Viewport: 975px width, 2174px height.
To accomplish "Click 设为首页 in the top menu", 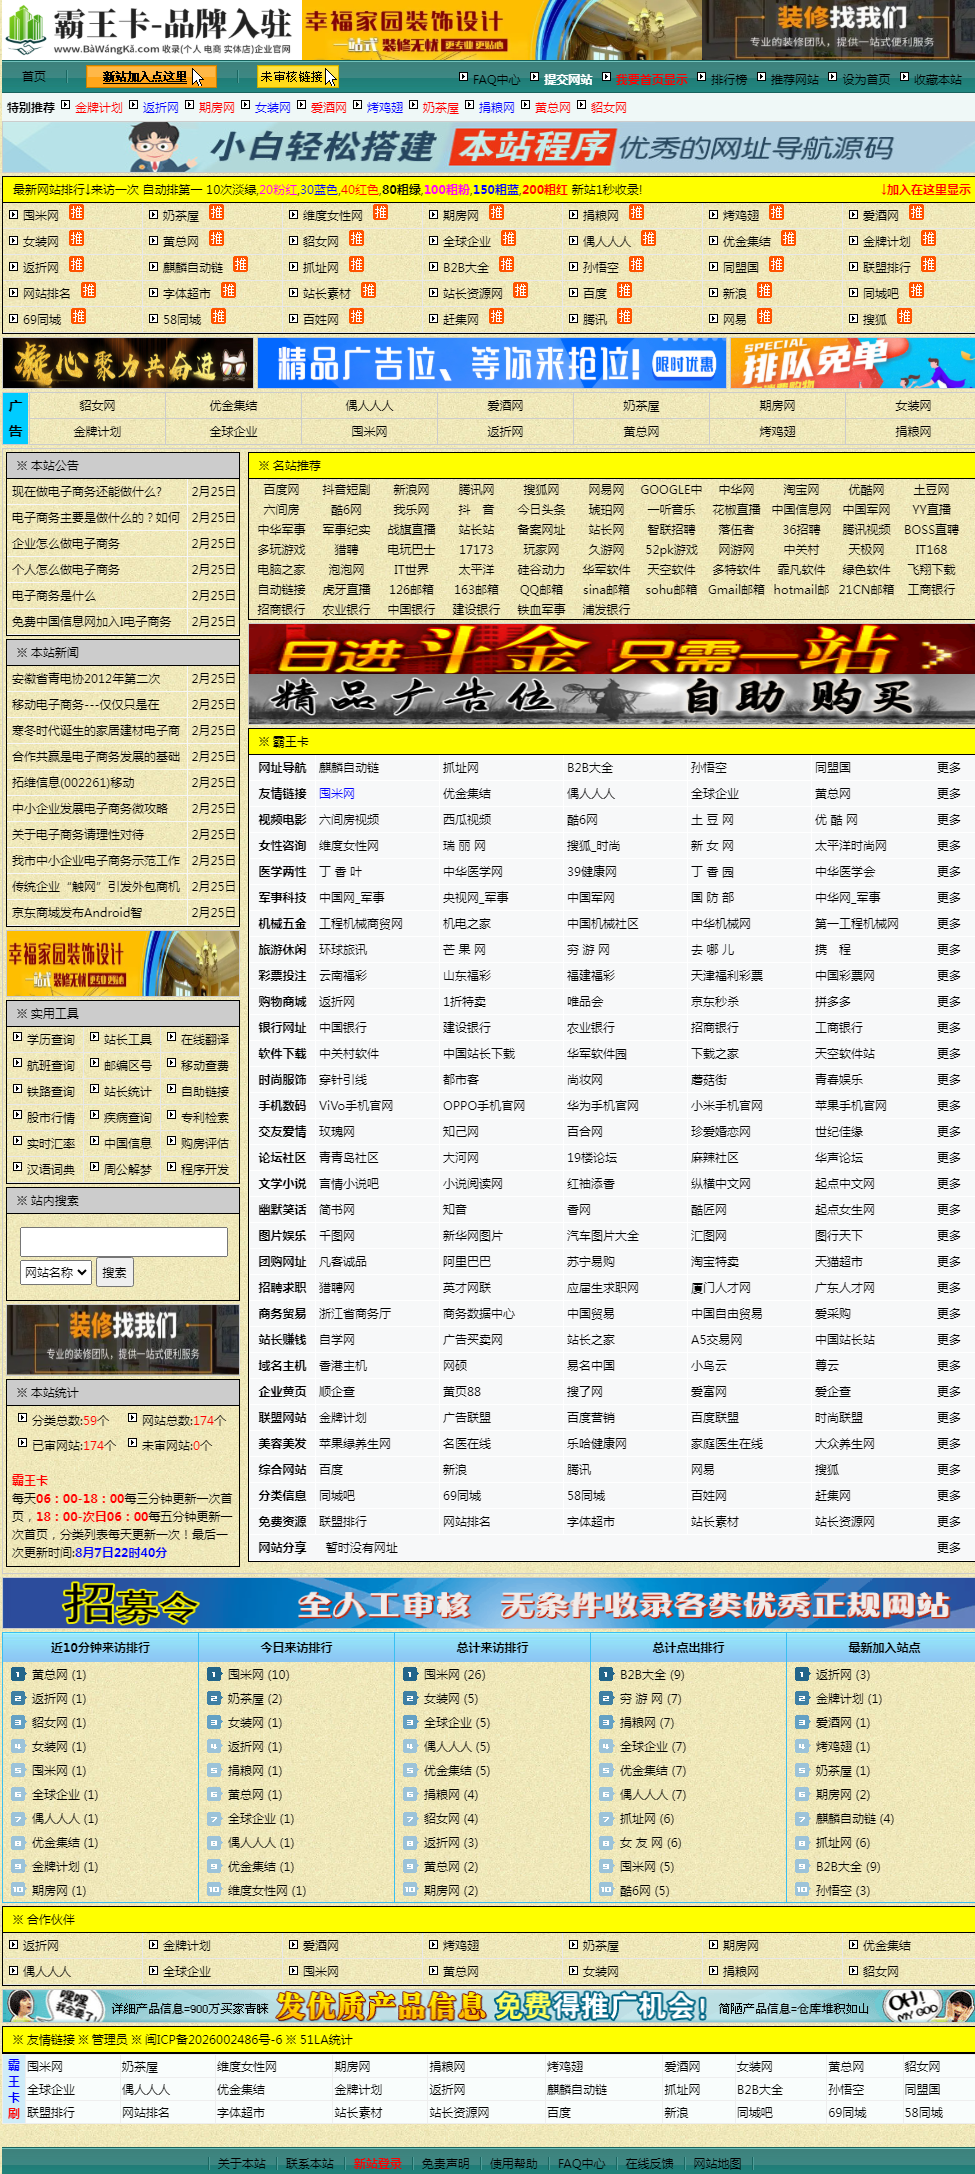I will [866, 80].
